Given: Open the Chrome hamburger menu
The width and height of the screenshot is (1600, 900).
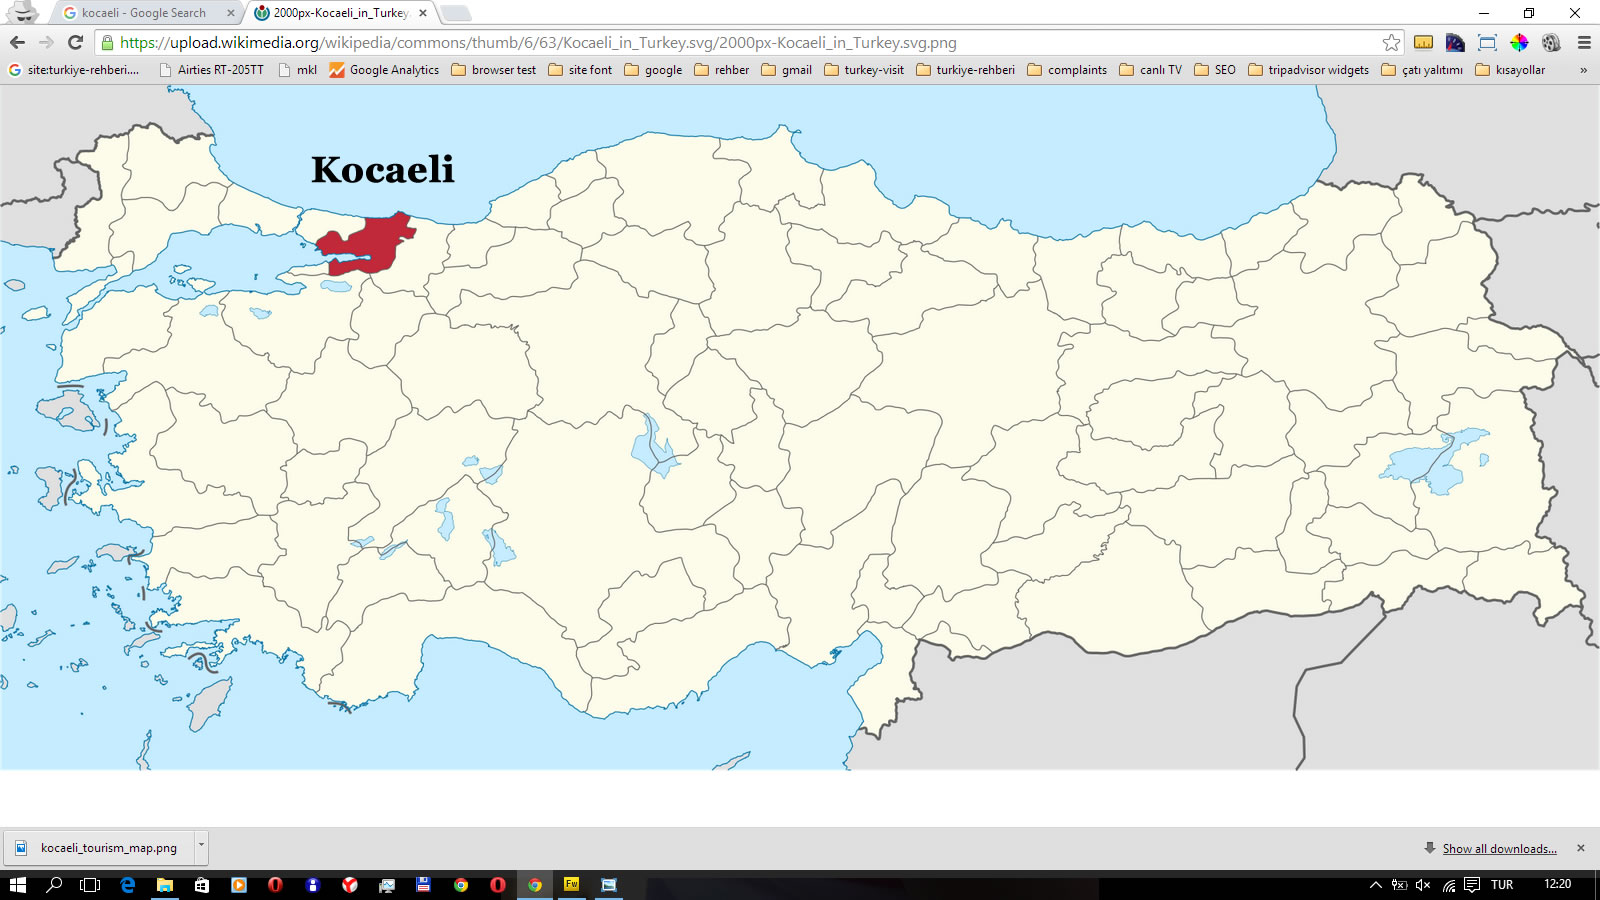Looking at the screenshot, I should click(x=1584, y=43).
